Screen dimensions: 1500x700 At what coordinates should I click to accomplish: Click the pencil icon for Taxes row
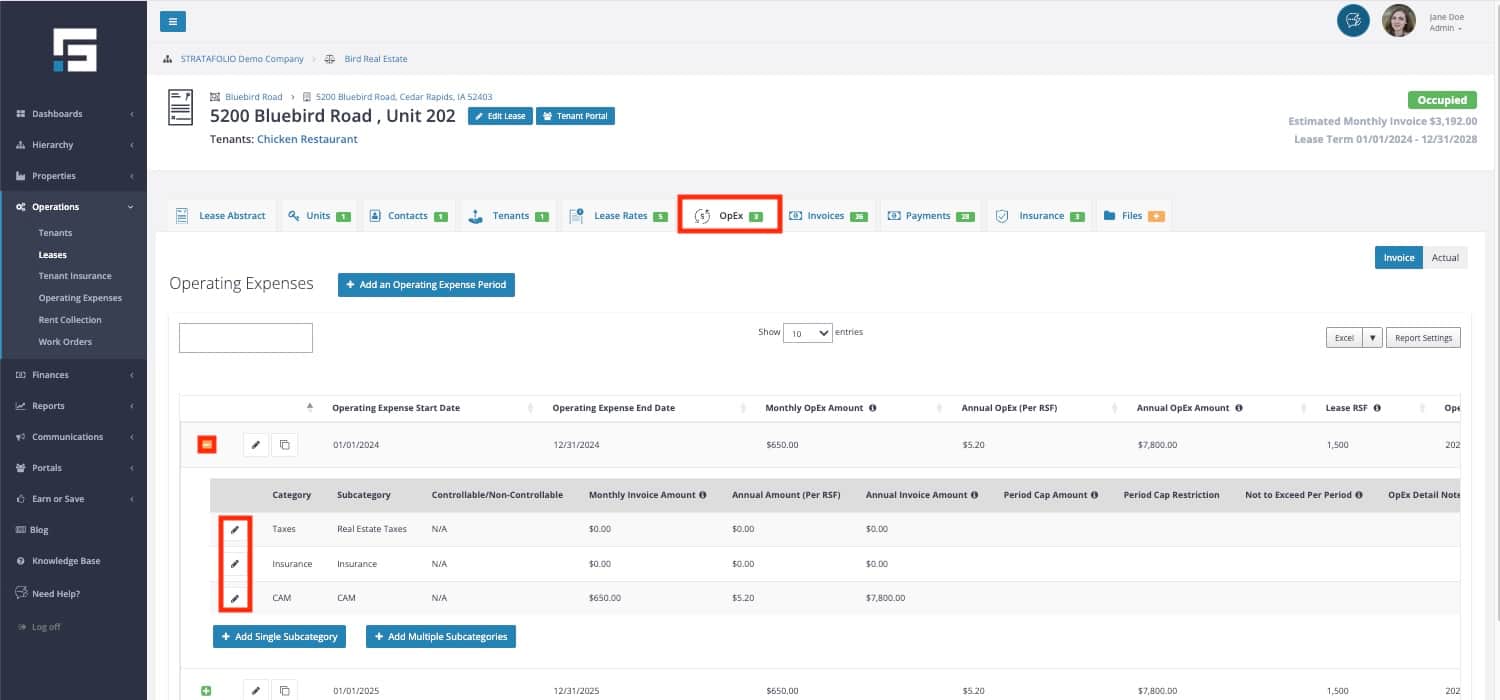tap(235, 529)
